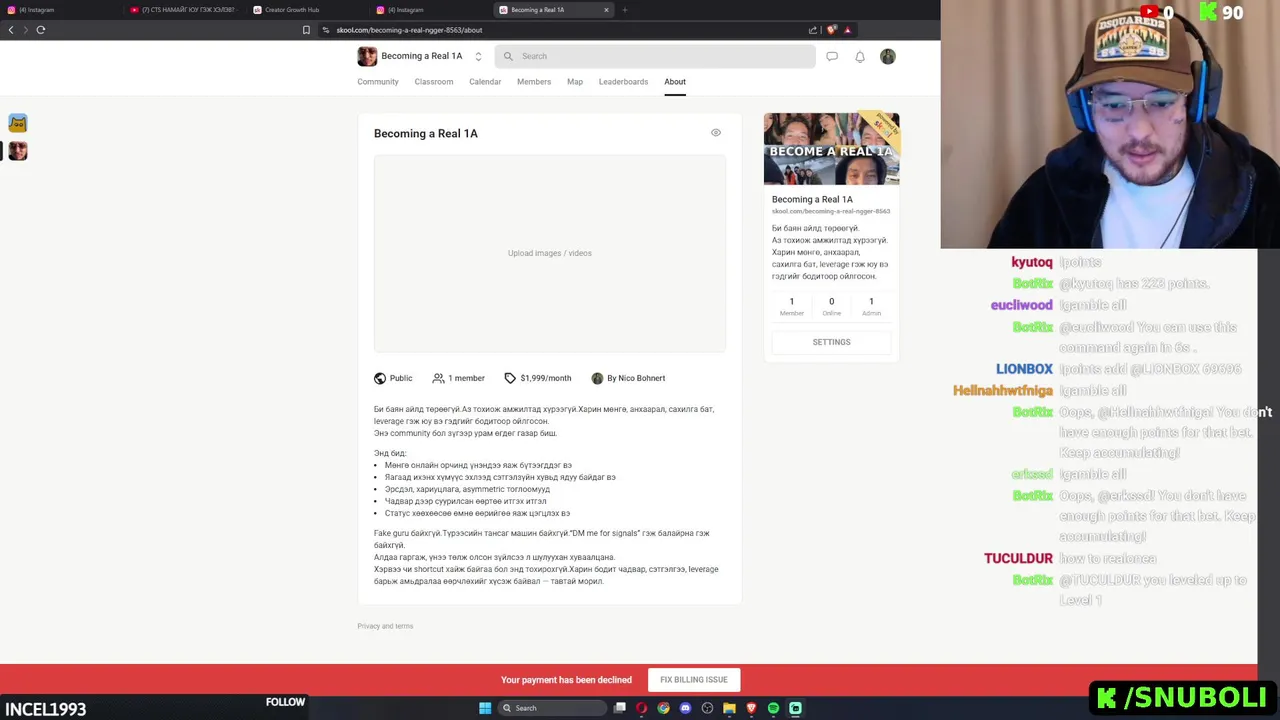1280x720 pixels.
Task: Click the skool.com/becoming-a-real sidebar URL
Action: click(831, 211)
